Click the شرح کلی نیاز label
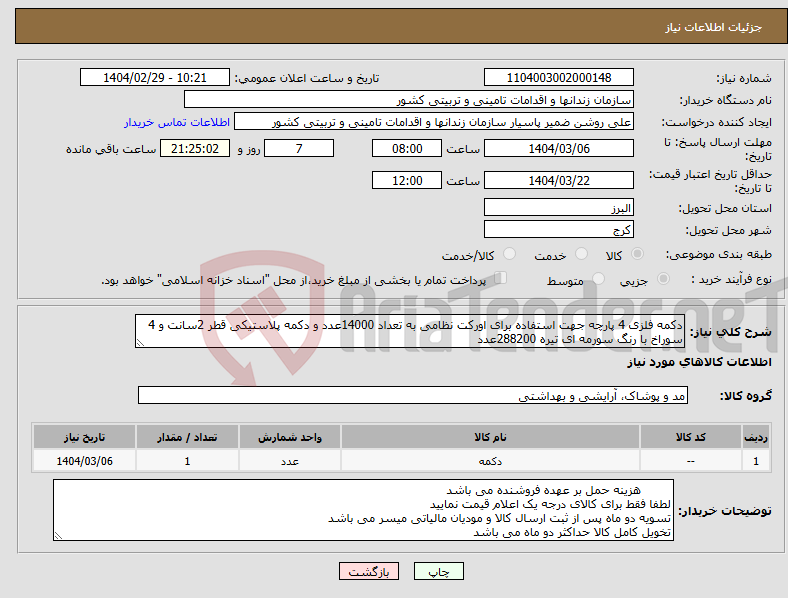This screenshot has height=598, width=788. (731, 332)
